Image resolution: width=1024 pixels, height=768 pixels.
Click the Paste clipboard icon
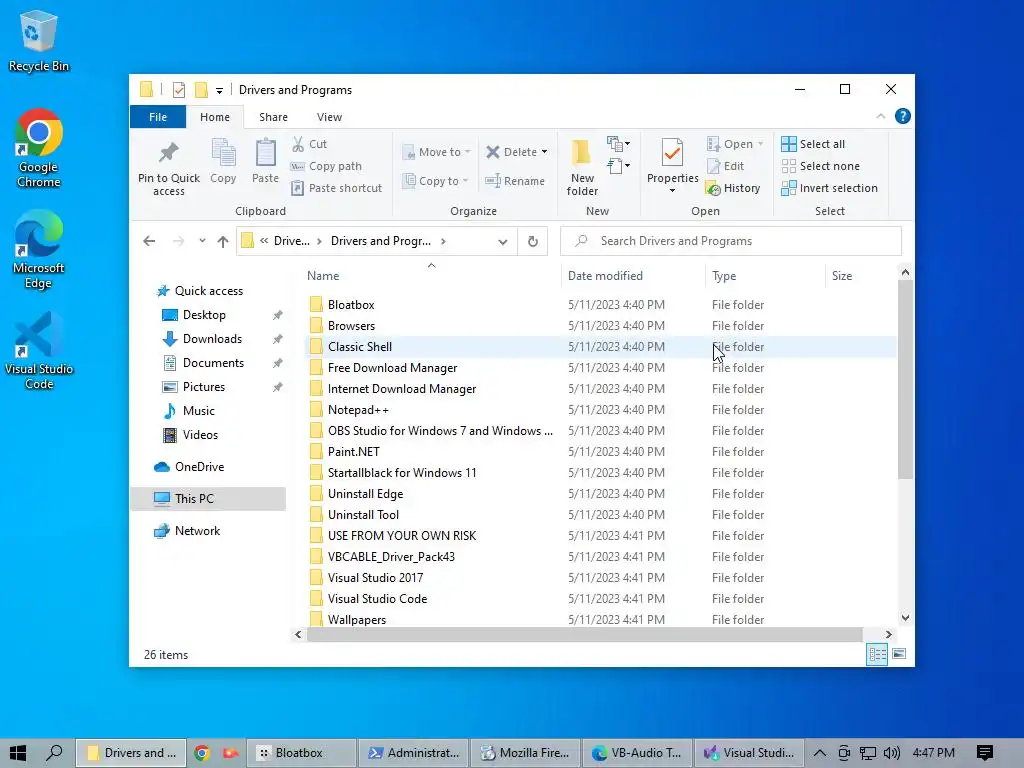pyautogui.click(x=265, y=153)
